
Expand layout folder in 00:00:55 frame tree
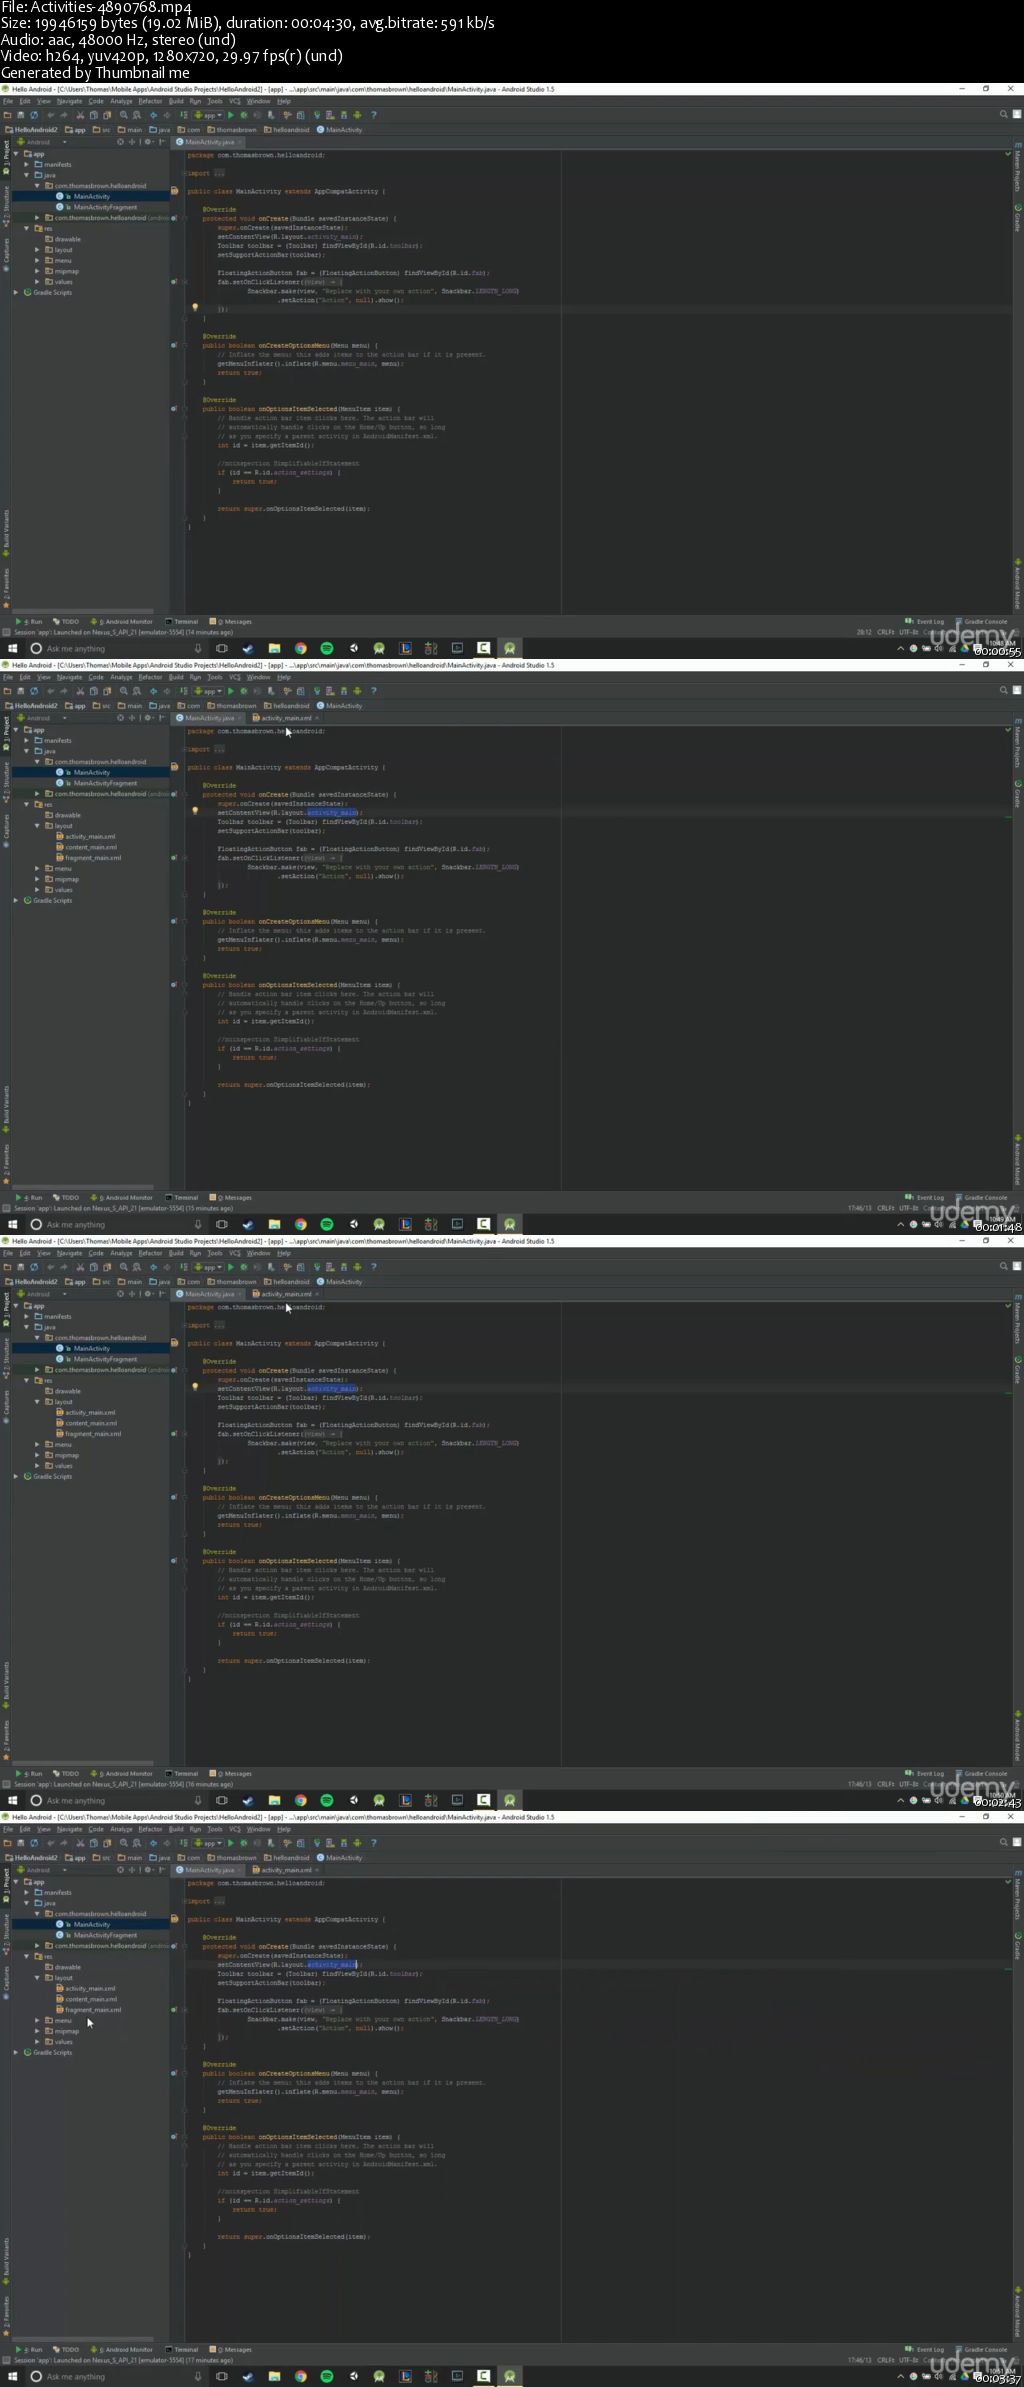38,250
